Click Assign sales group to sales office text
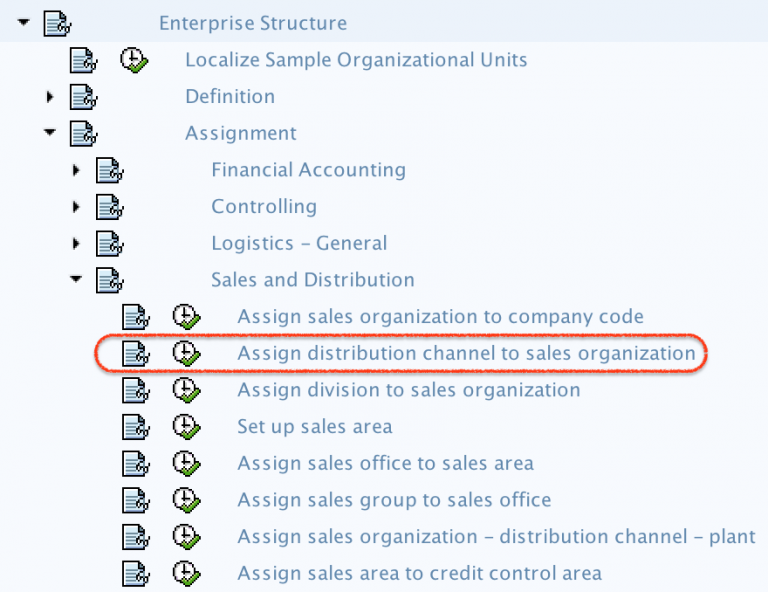 (394, 500)
